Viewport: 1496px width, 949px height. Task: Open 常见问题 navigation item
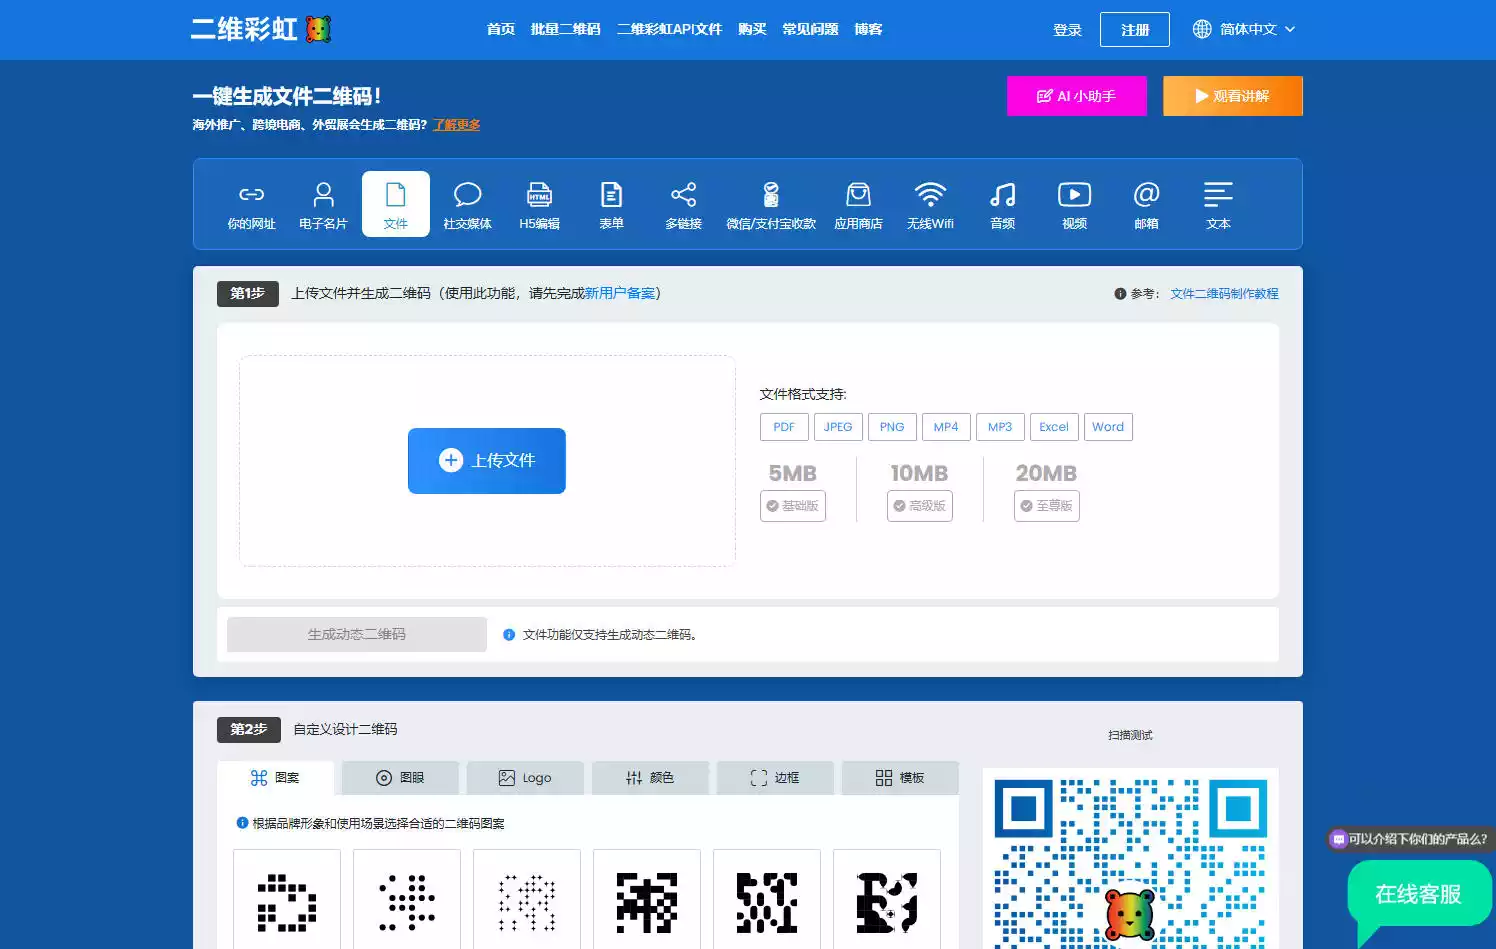click(x=810, y=29)
